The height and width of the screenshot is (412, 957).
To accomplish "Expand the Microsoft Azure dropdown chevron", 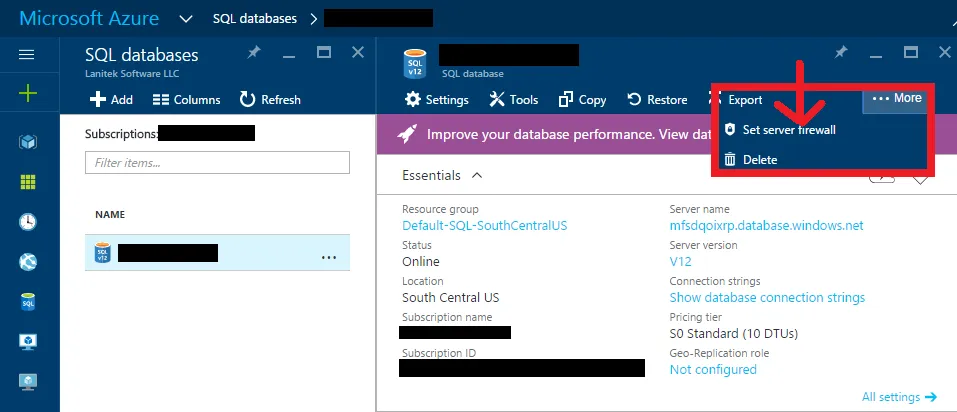I will coord(186,18).
